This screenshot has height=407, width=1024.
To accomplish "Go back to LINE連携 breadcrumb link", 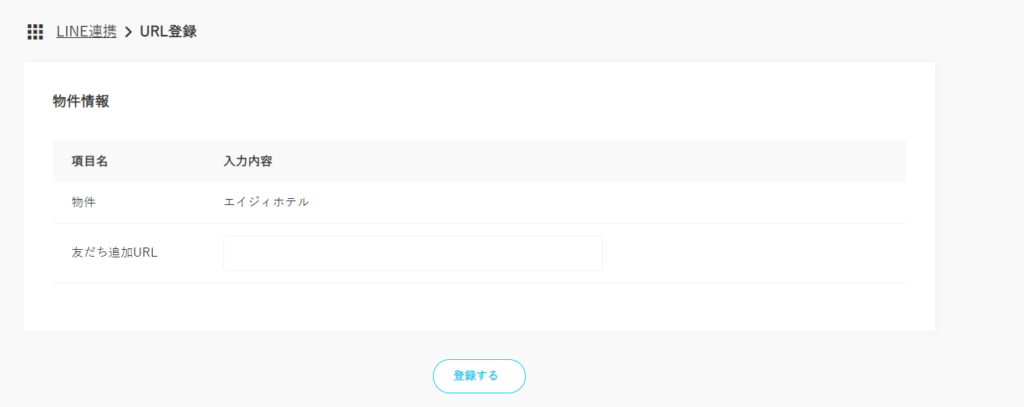I will (86, 31).
